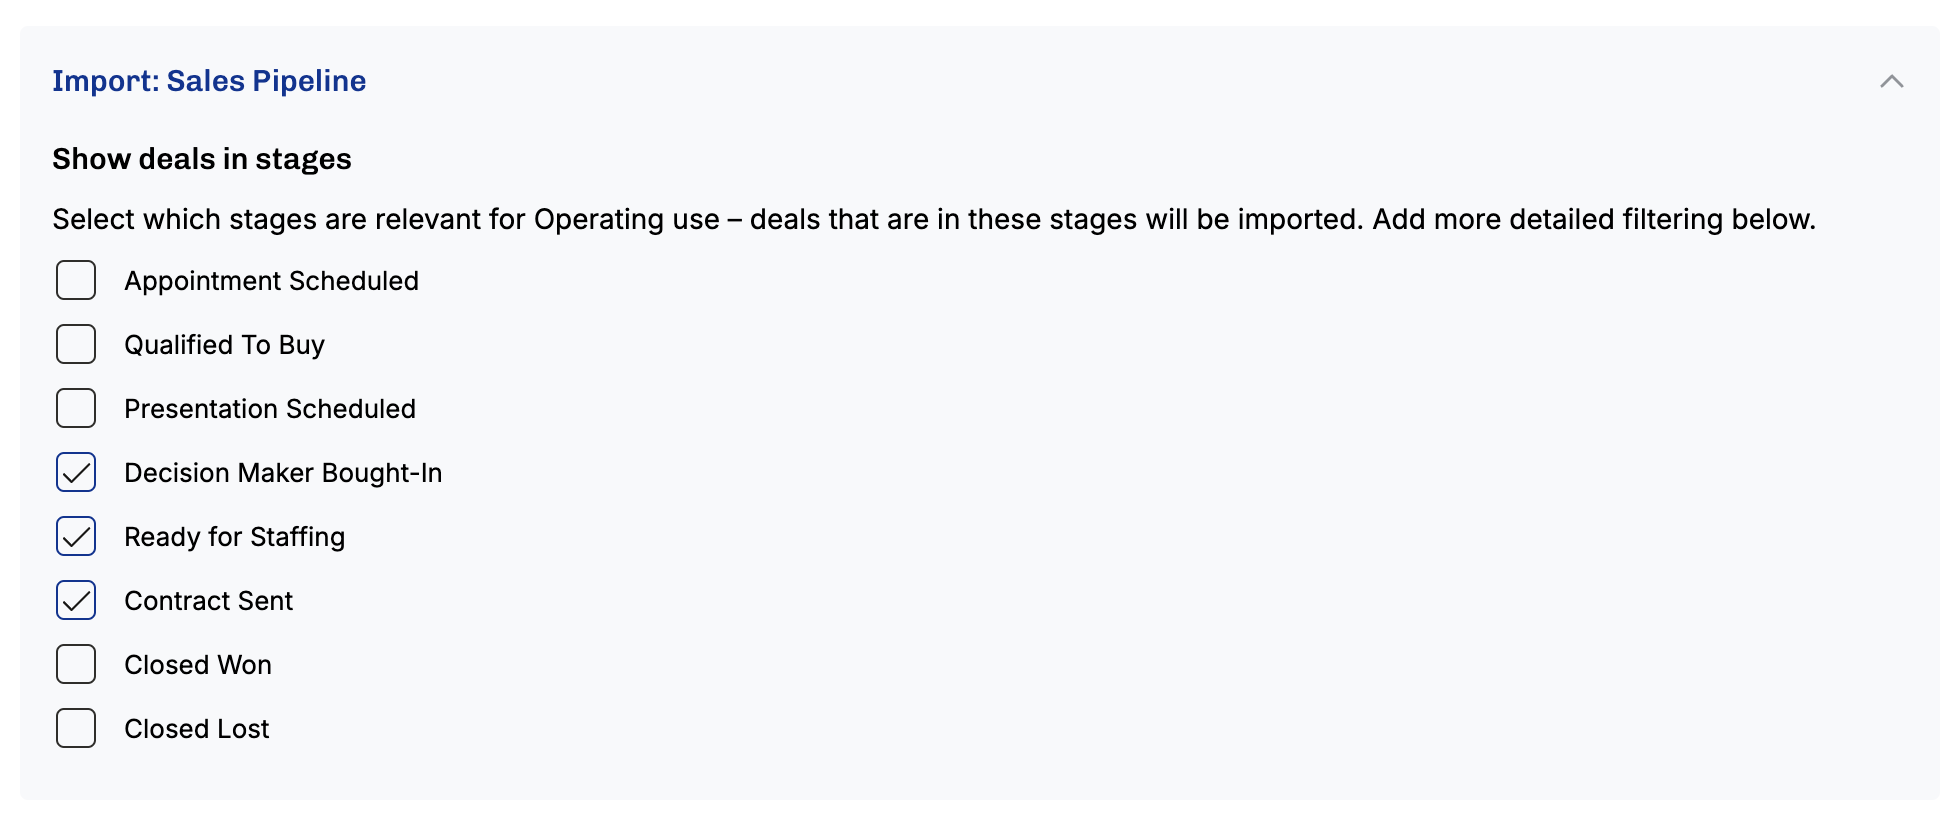Collapse the Import: Sales Pipeline section chevron
The height and width of the screenshot is (820, 1952).
pyautogui.click(x=1891, y=82)
